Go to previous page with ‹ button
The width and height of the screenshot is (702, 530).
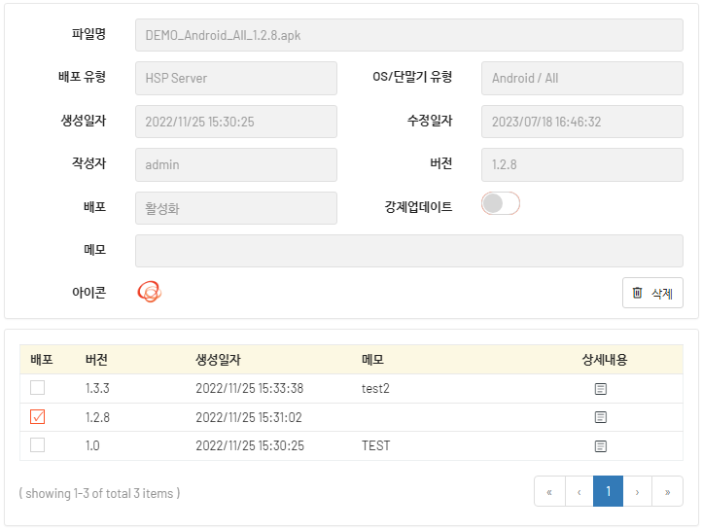click(579, 492)
